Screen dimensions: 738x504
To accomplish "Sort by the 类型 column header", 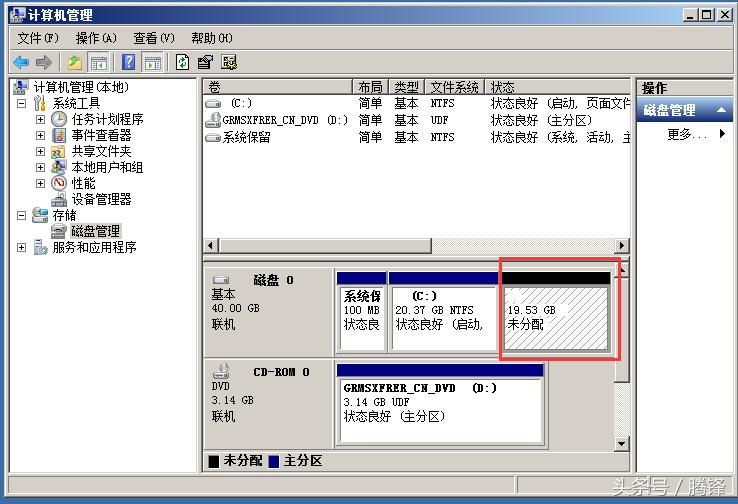I will pos(407,87).
